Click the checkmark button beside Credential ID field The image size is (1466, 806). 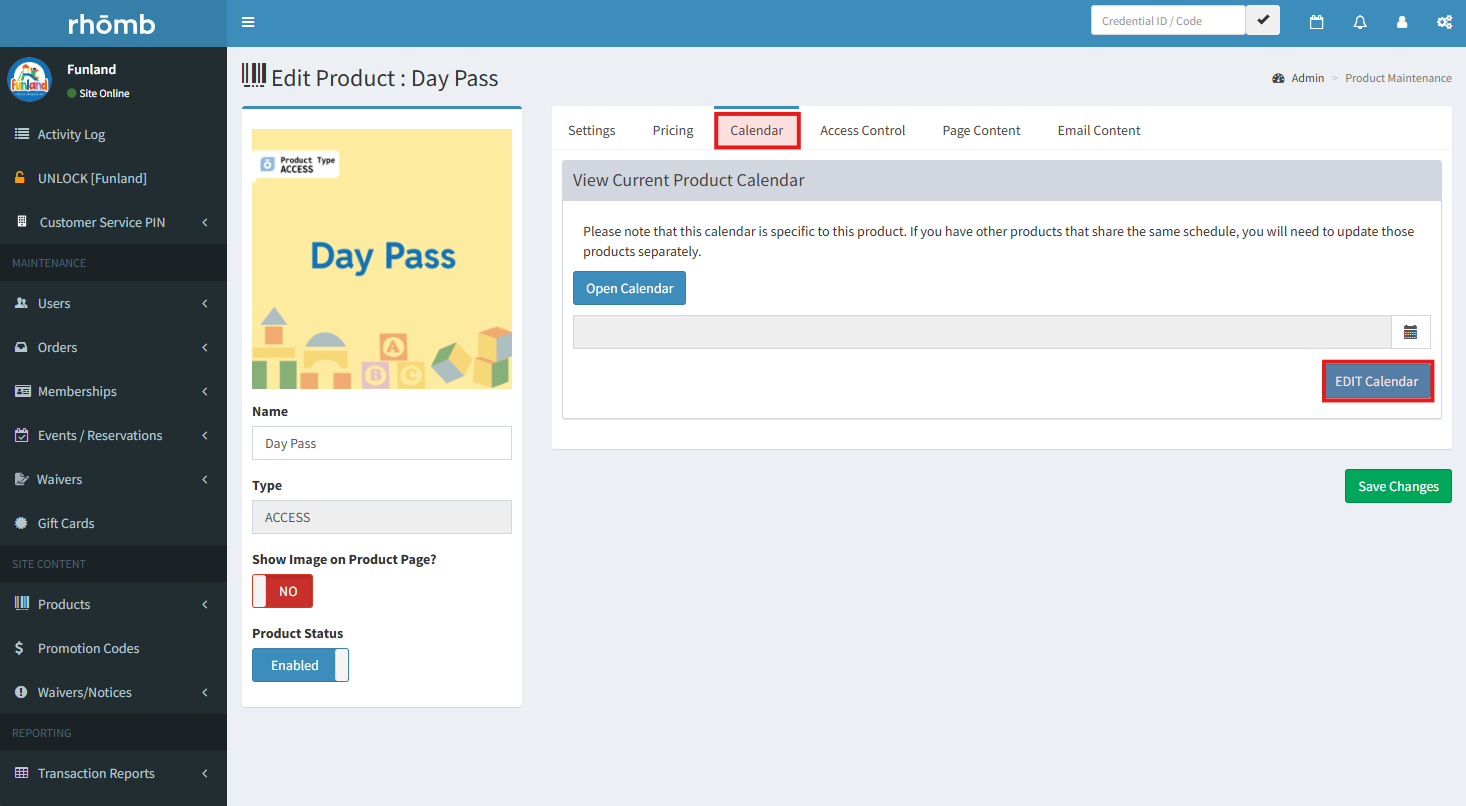pyautogui.click(x=1263, y=21)
